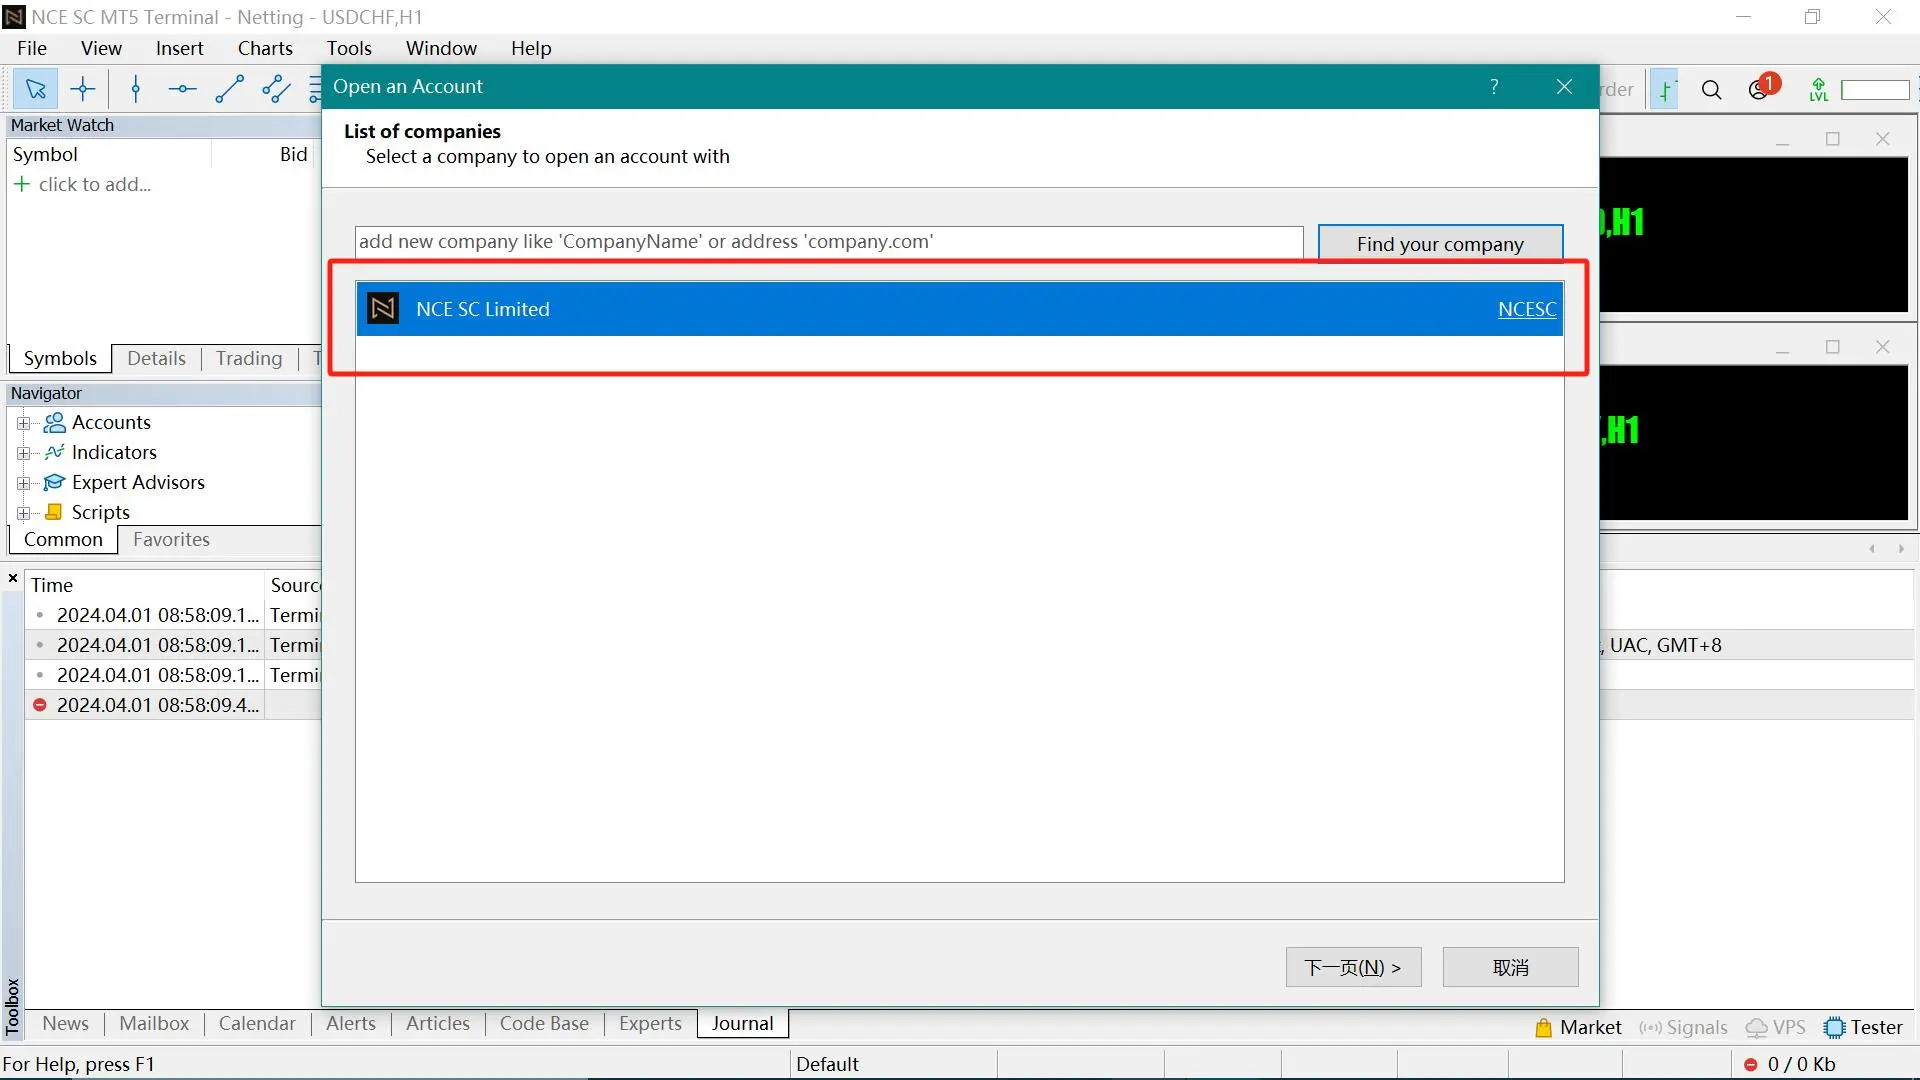The height and width of the screenshot is (1080, 1920).
Task: Click 'click to add...' in Market Watch
Action: click(x=95, y=184)
